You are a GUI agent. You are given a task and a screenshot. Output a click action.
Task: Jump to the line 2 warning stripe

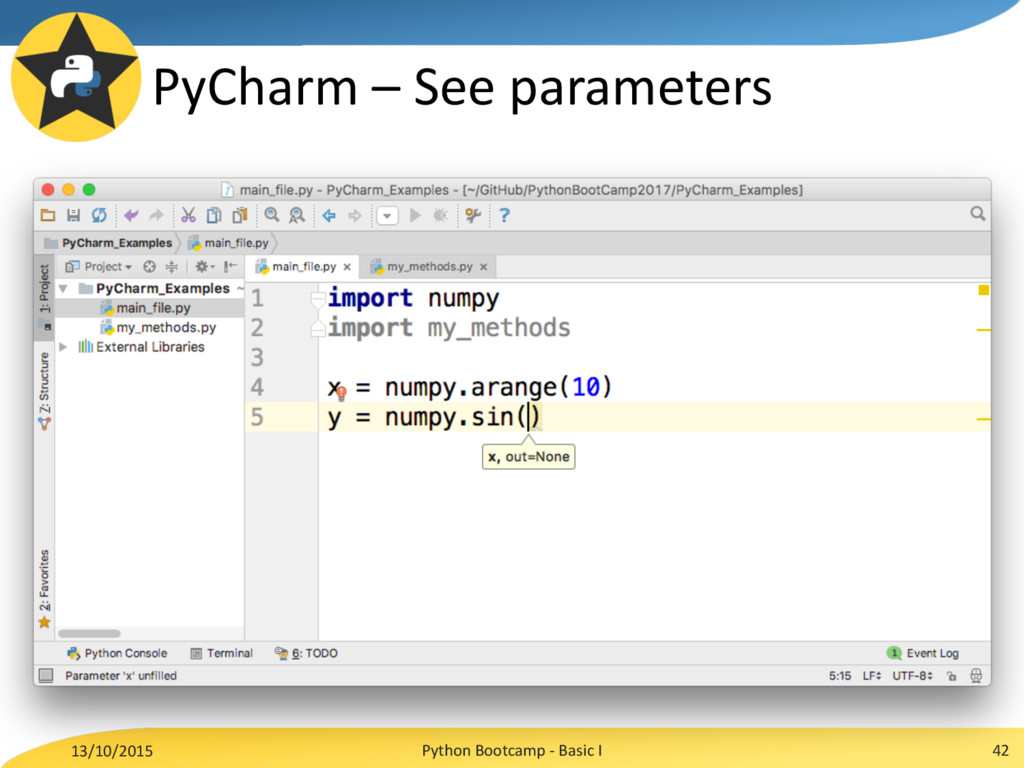tap(984, 330)
